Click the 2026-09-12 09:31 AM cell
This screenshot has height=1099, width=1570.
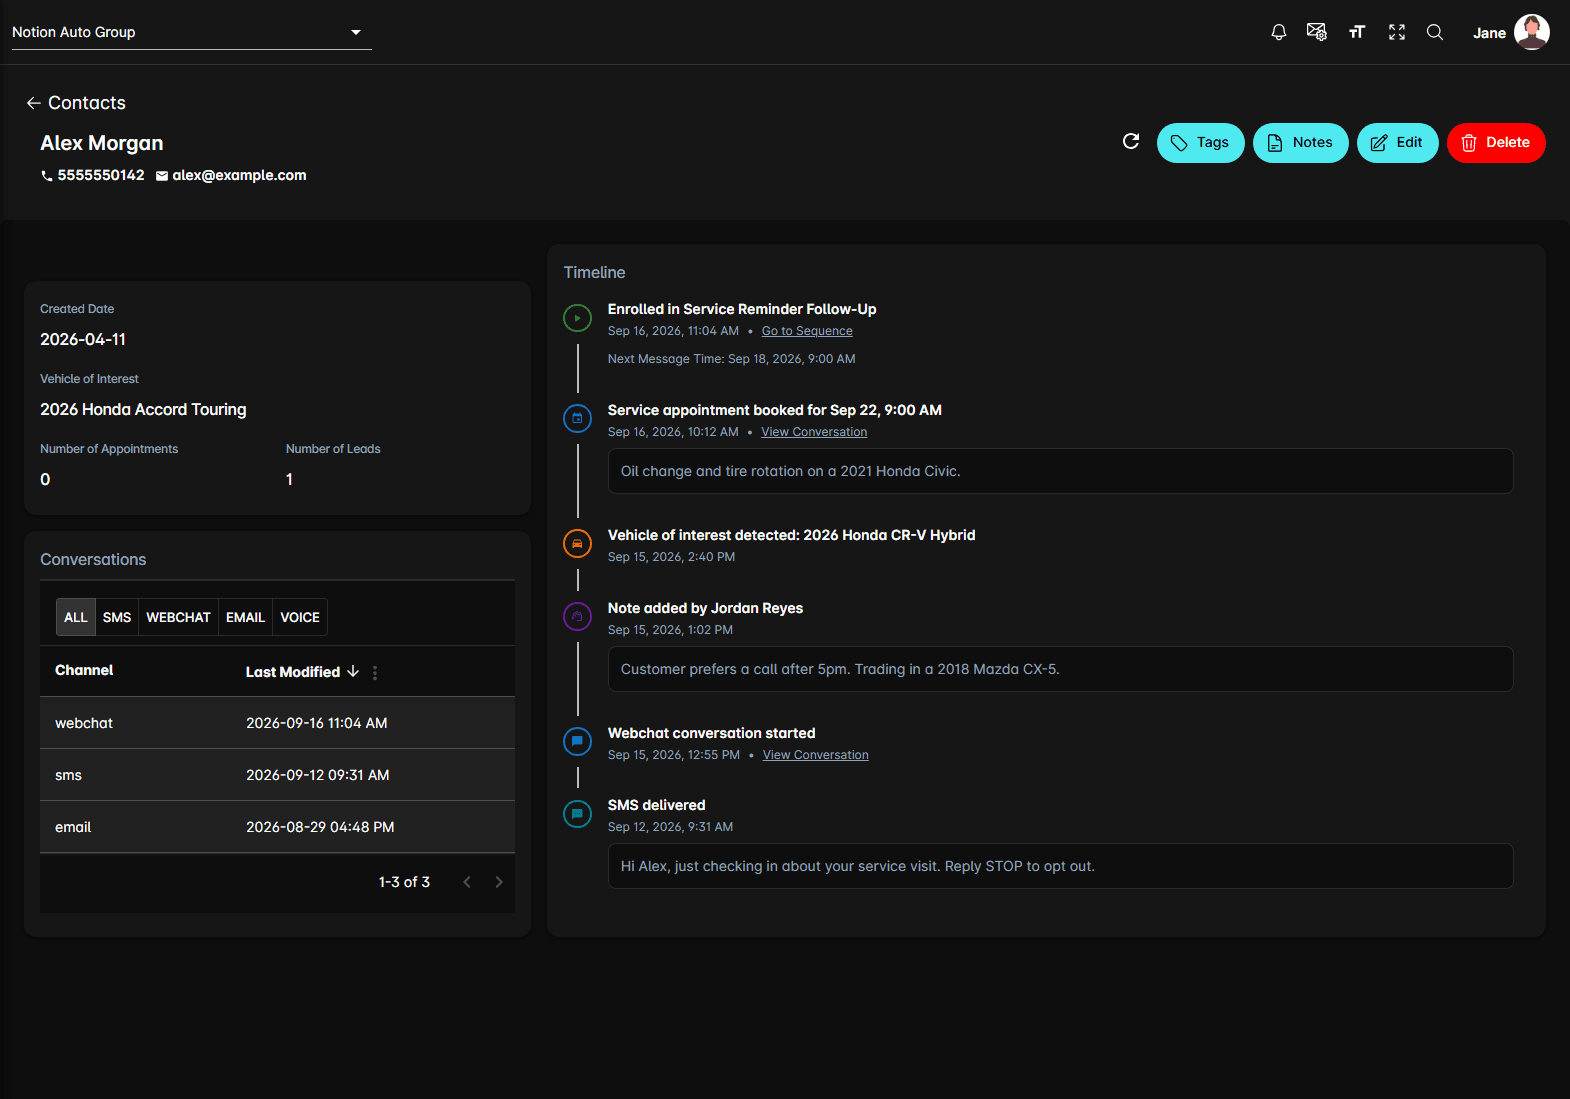pos(318,775)
